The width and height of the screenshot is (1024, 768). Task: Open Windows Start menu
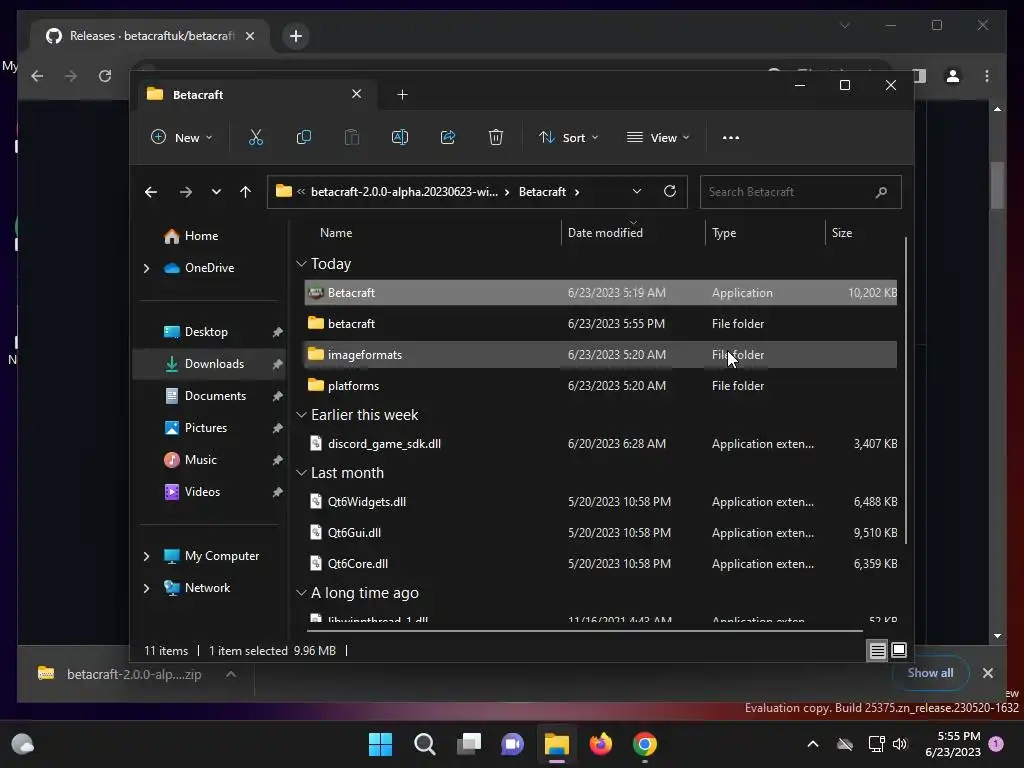click(x=380, y=744)
